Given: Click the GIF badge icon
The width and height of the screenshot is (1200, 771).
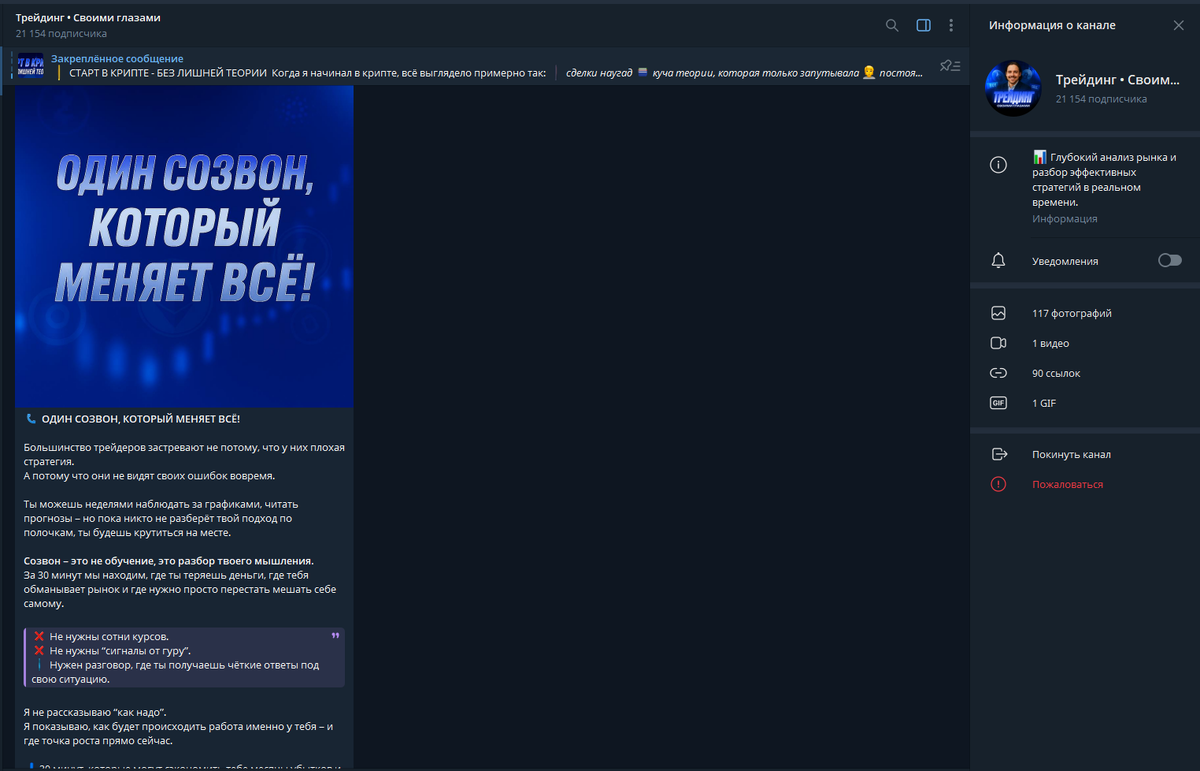Looking at the screenshot, I should click(x=998, y=403).
